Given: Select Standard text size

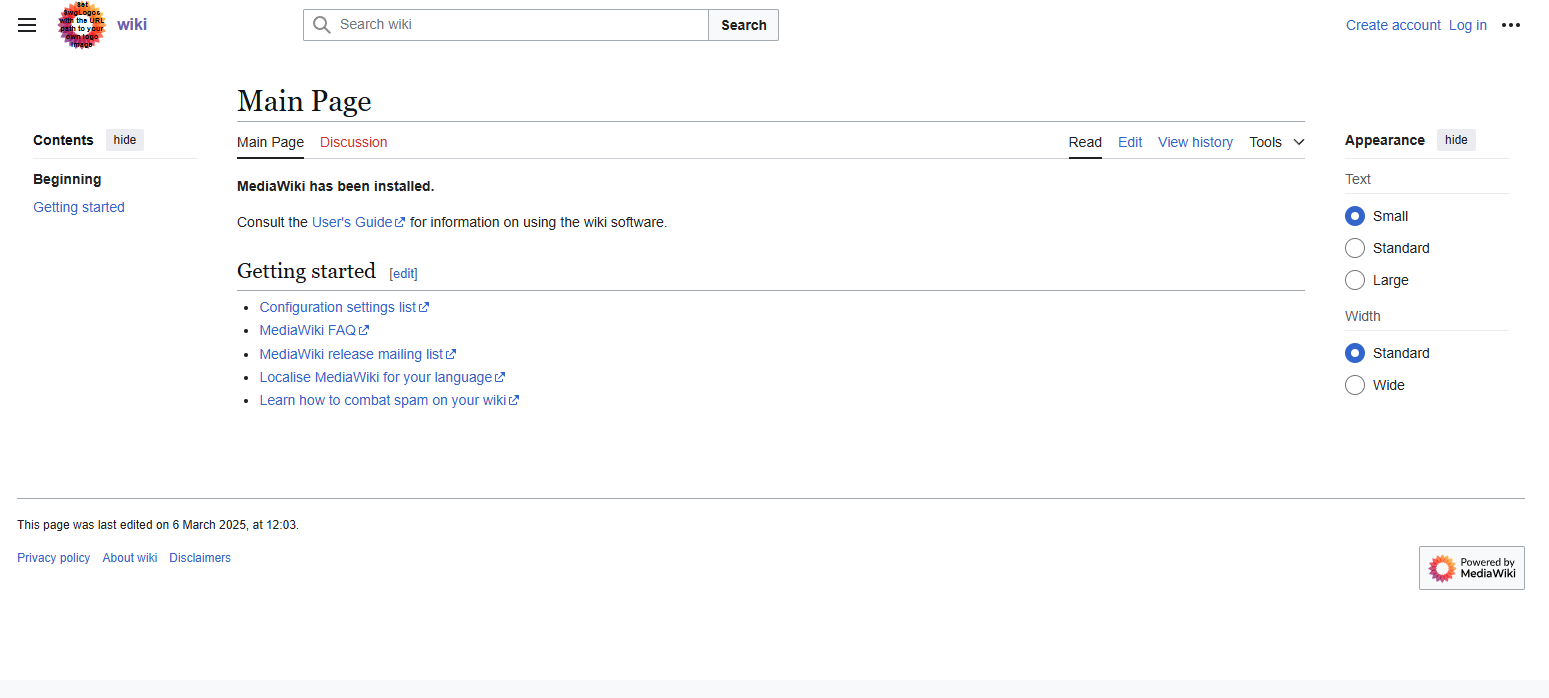Looking at the screenshot, I should (x=1355, y=248).
